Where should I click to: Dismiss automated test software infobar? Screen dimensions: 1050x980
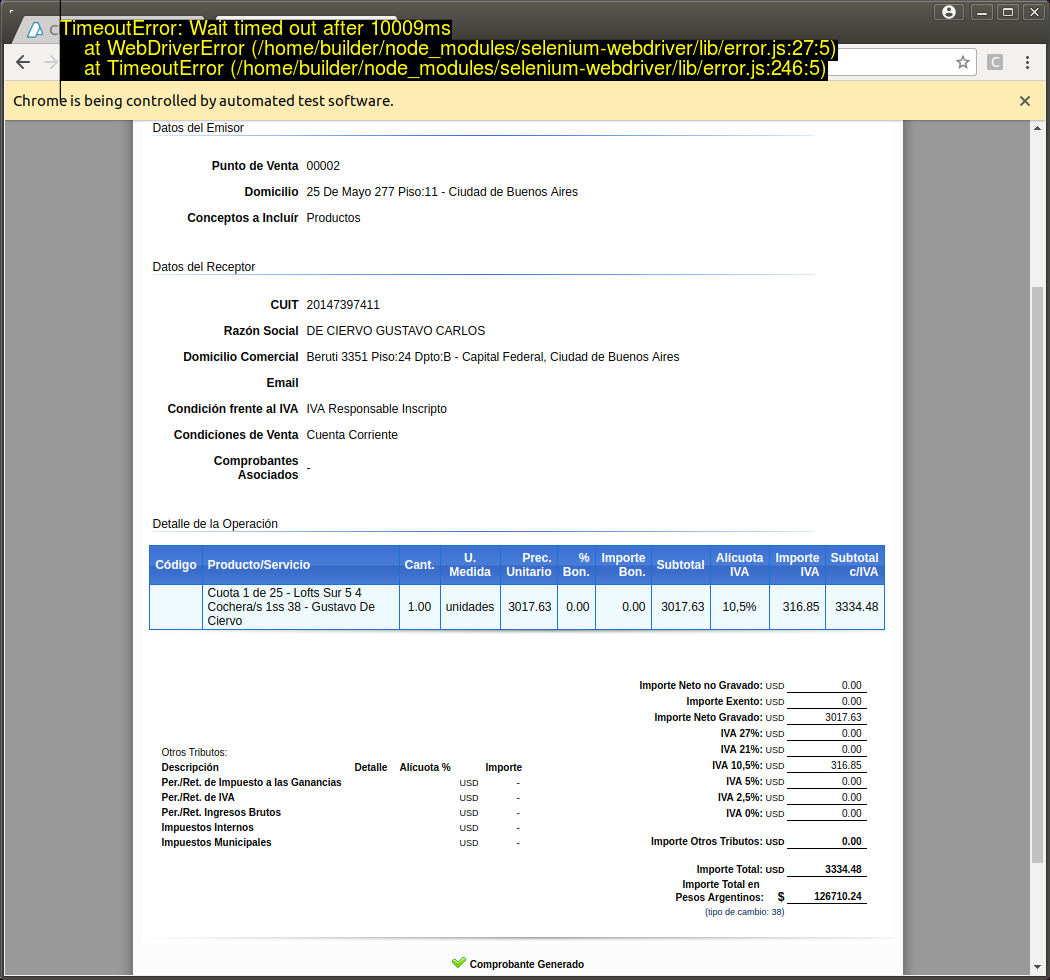[x=1025, y=101]
